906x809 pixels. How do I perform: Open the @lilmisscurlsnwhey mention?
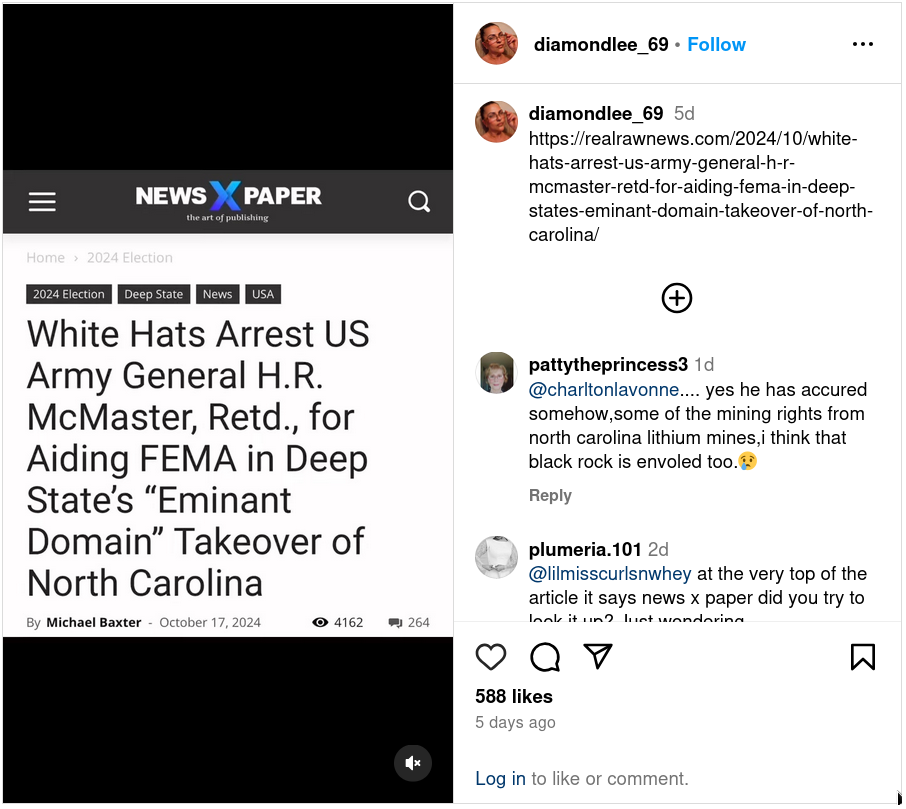[x=610, y=574]
